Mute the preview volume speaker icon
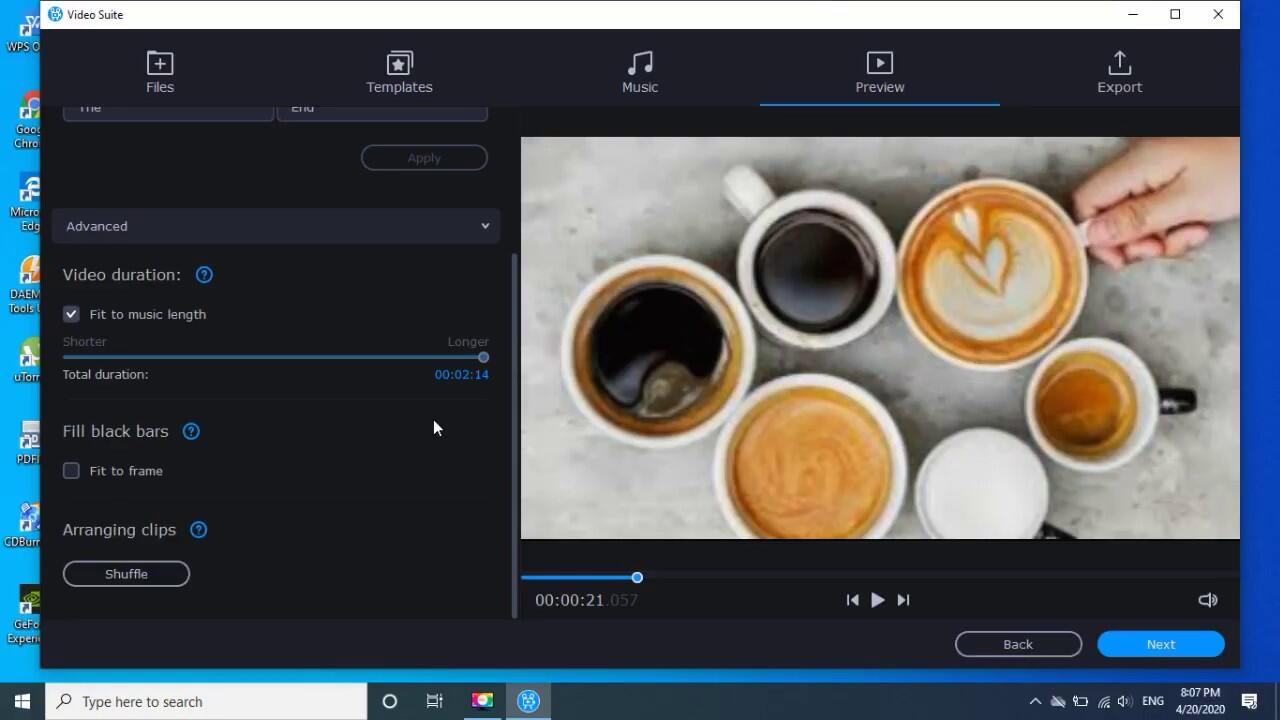This screenshot has height=720, width=1280. click(x=1207, y=600)
